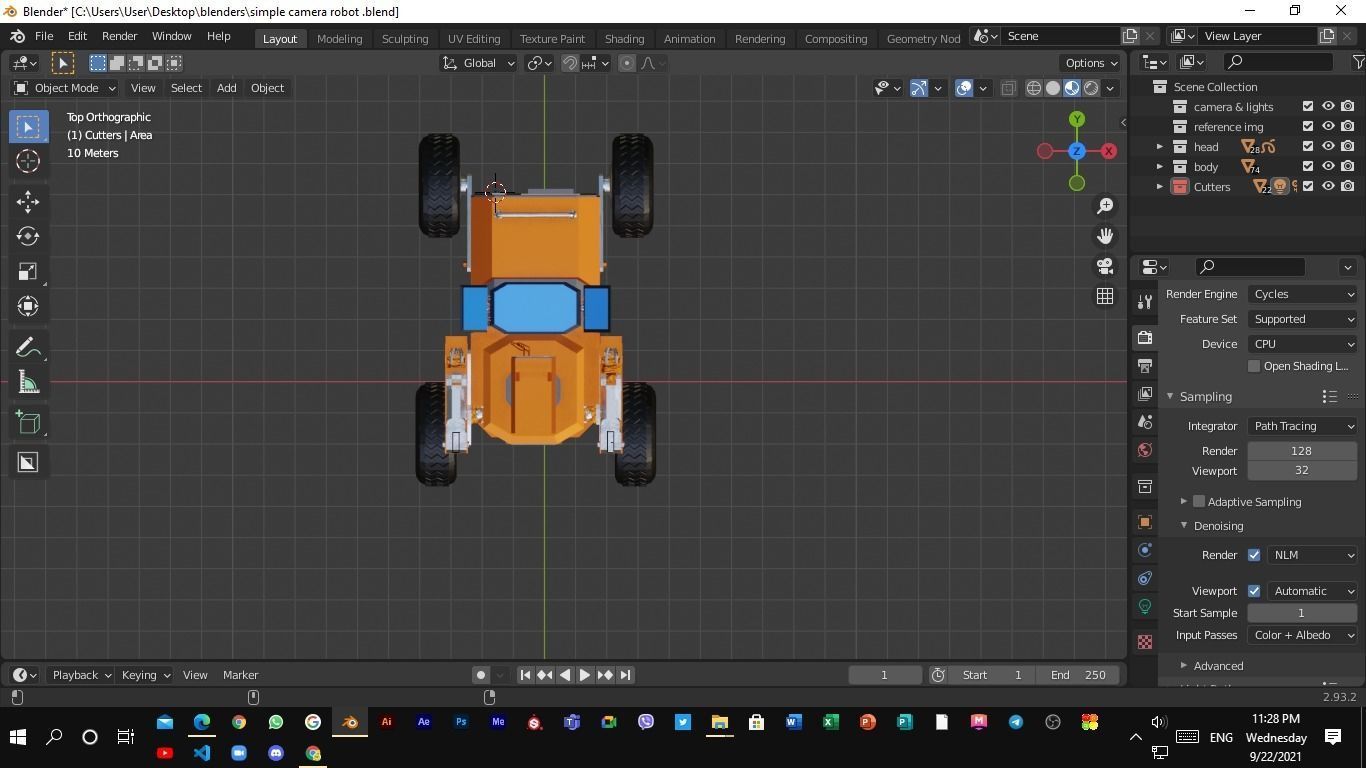This screenshot has width=1366, height=768.
Task: Enable Adaptive Sampling checkbox
Action: coord(1199,502)
